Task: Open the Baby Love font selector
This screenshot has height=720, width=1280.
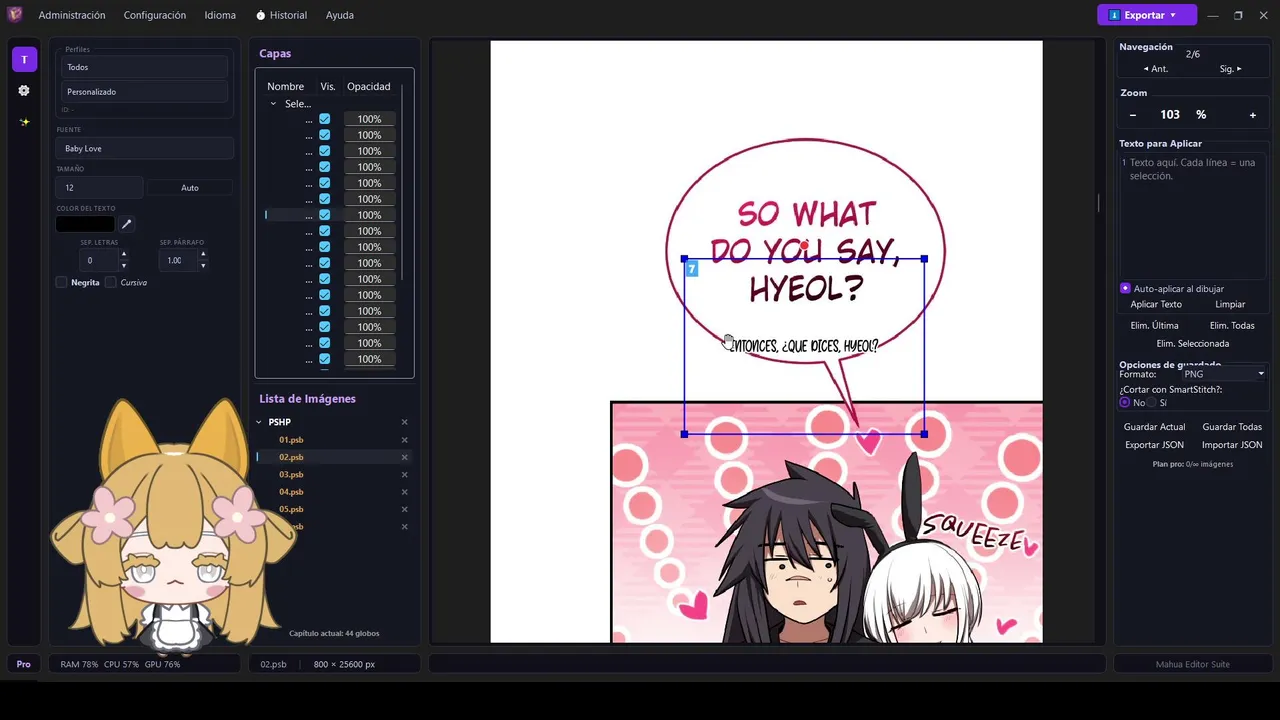Action: click(x=145, y=148)
